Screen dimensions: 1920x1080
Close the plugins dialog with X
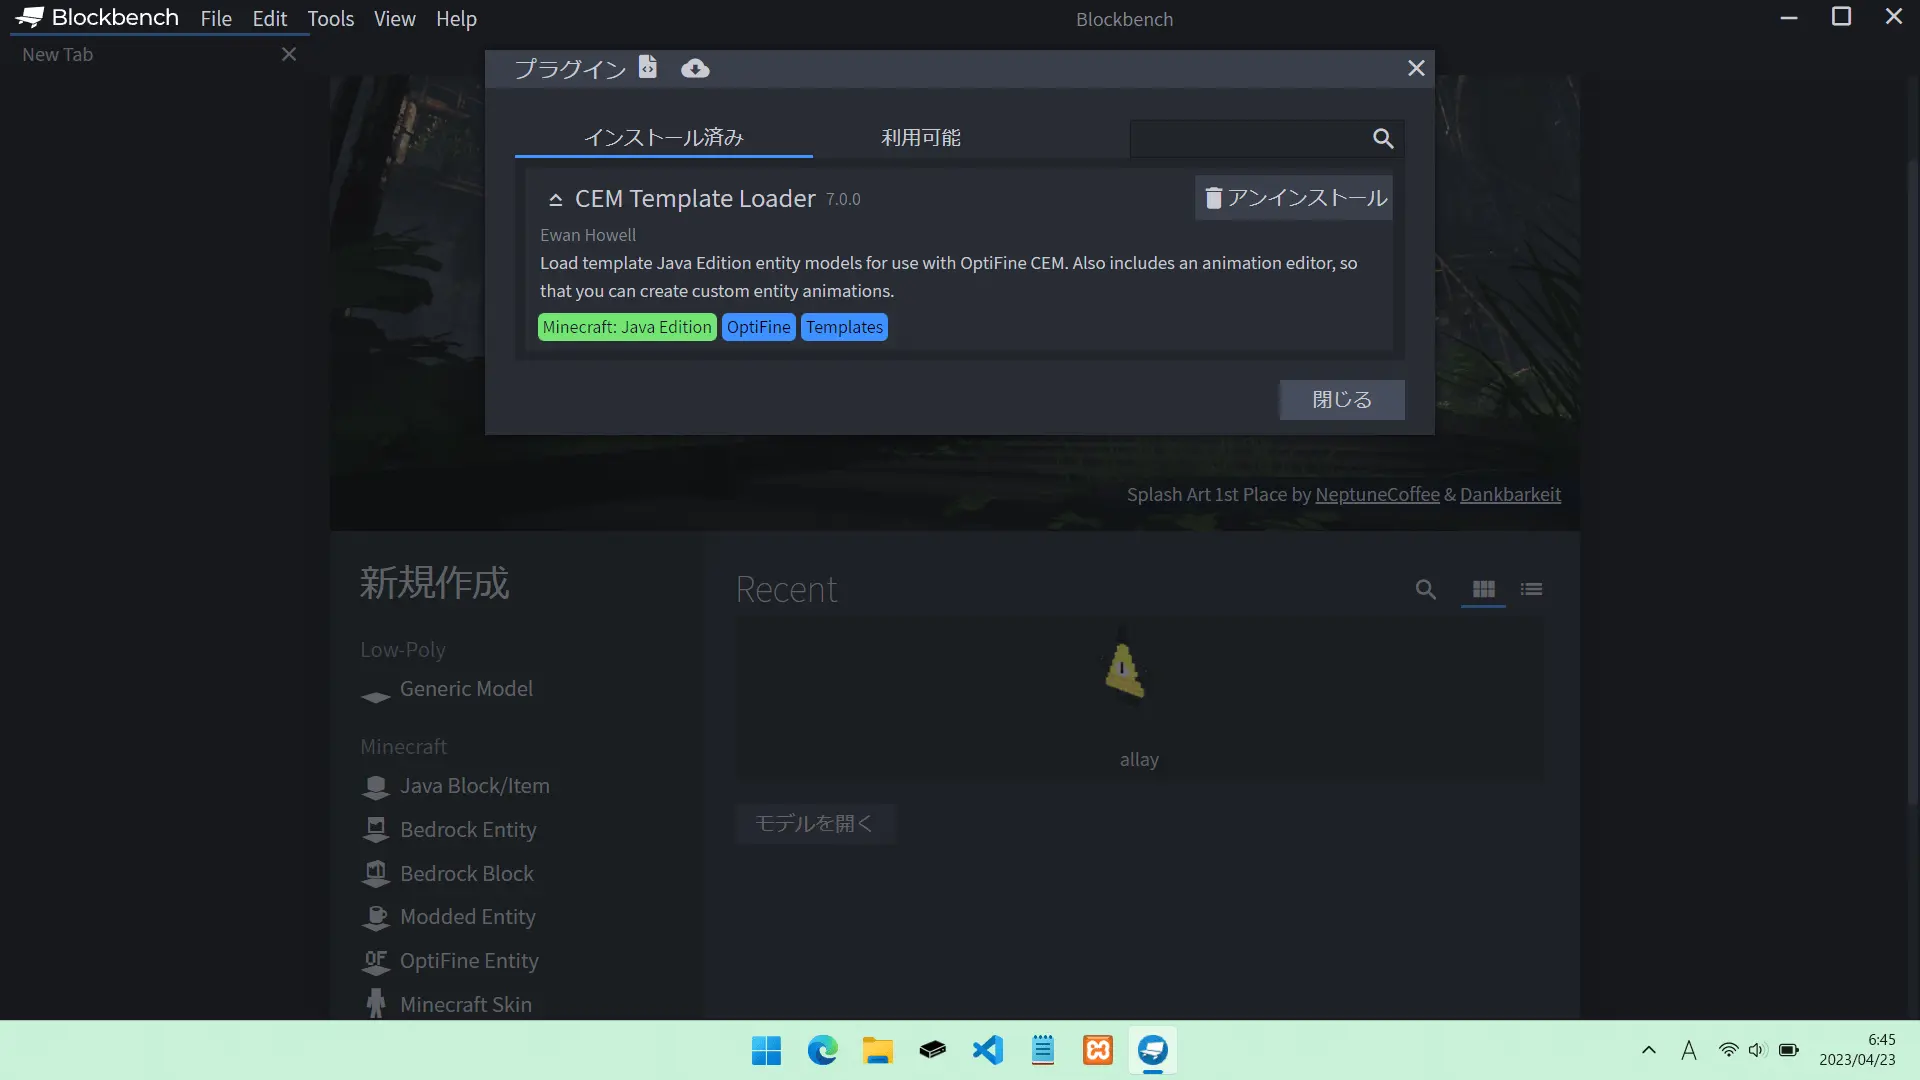(1416, 68)
